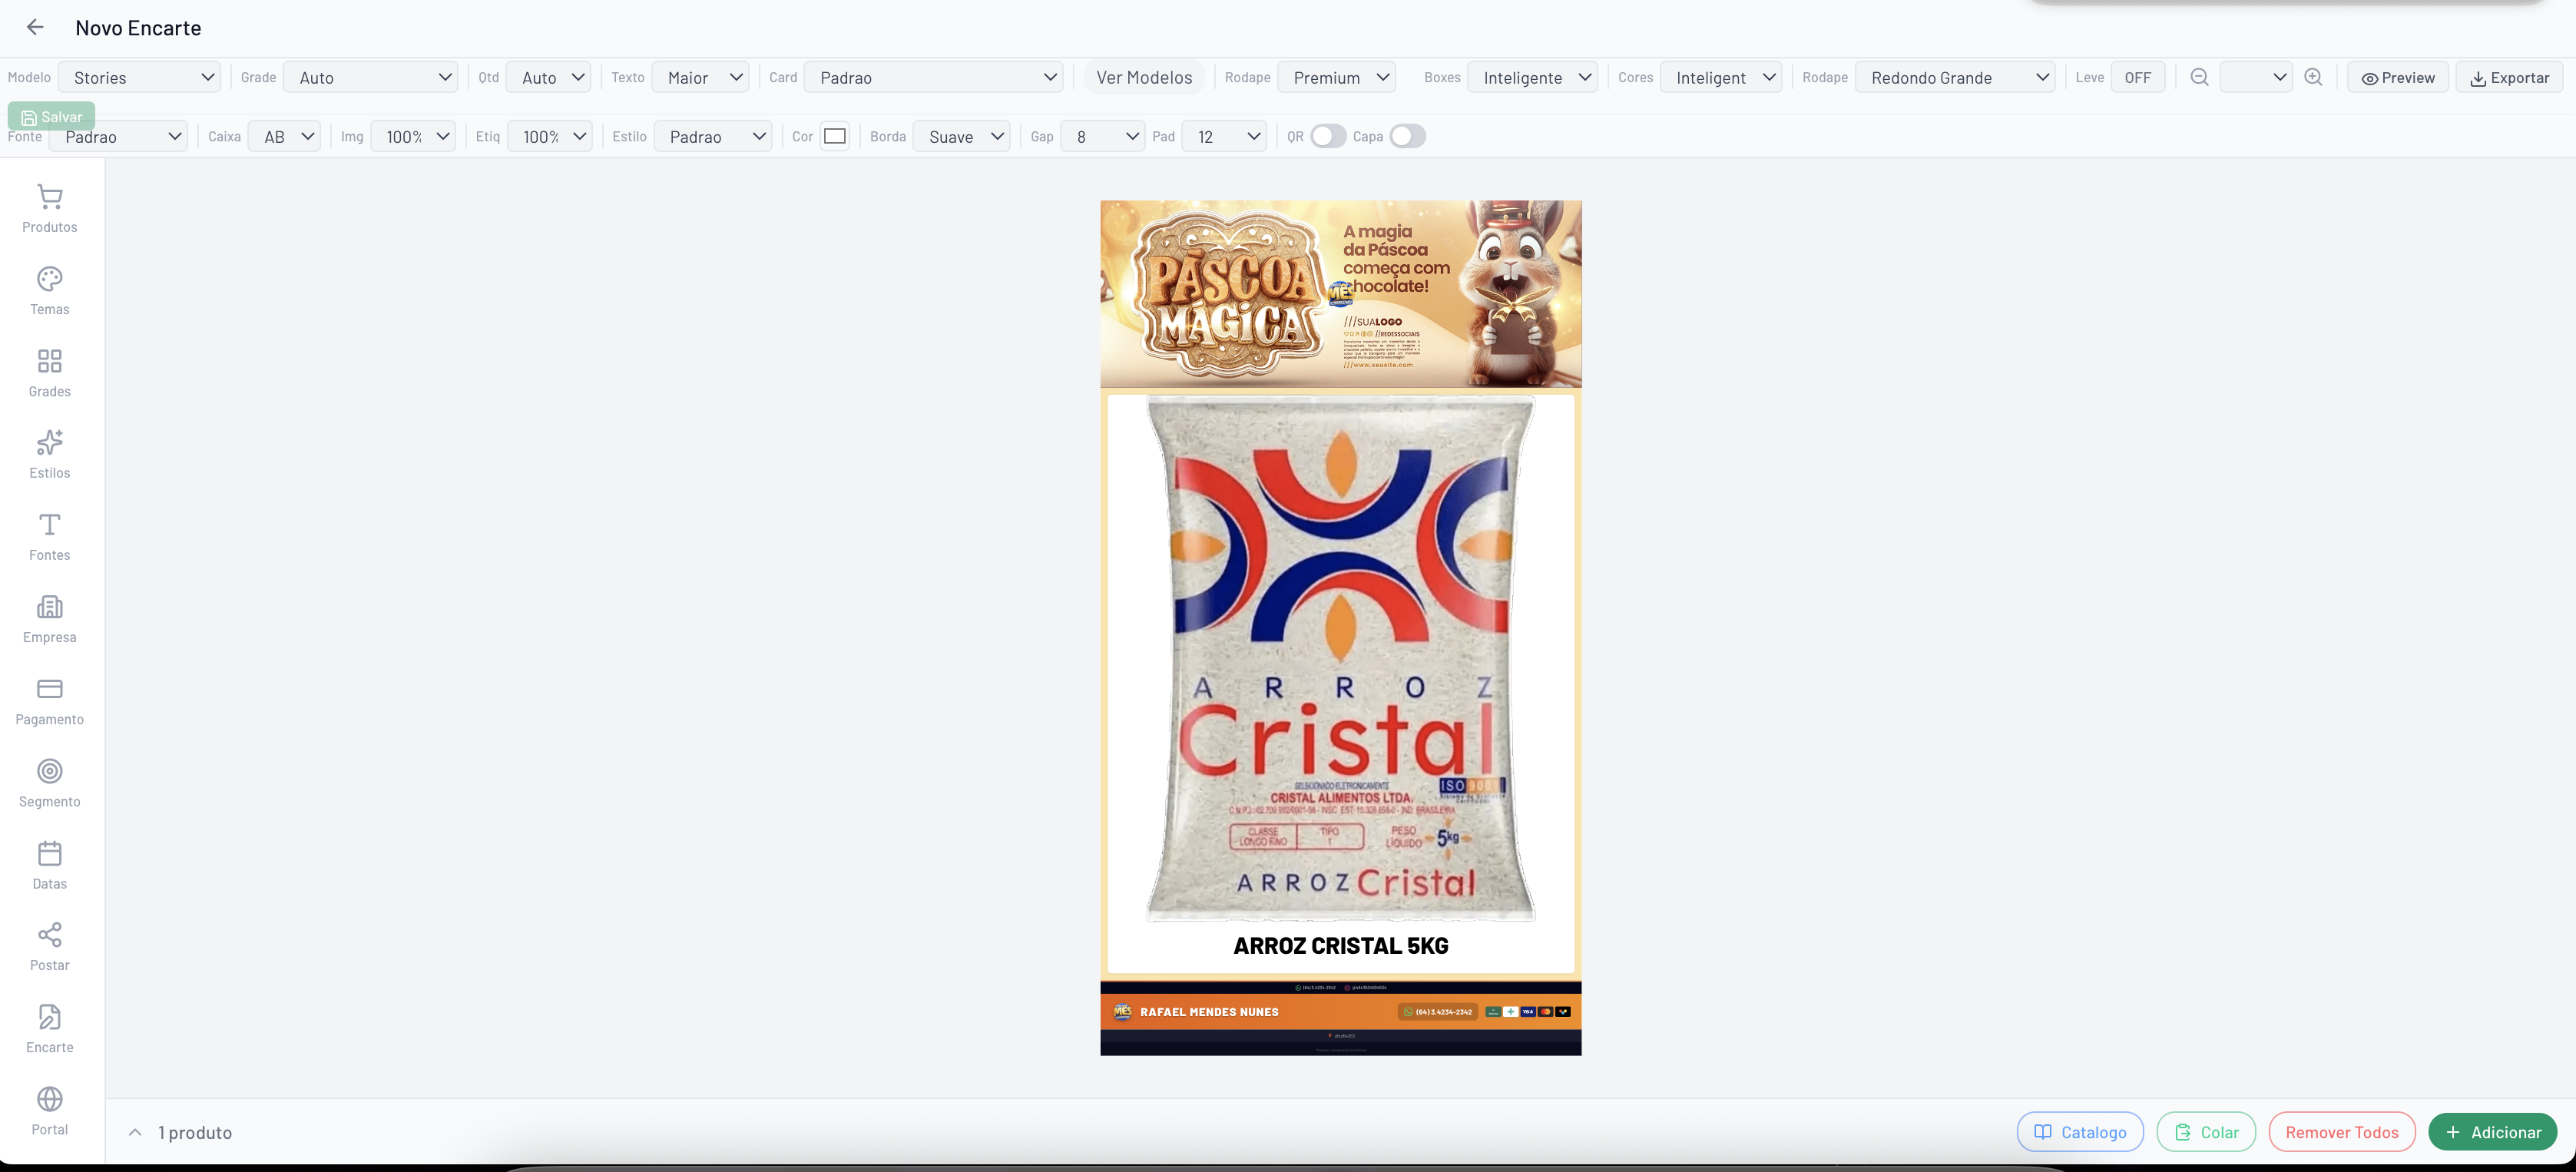Open the Catalogo button
Image resolution: width=2576 pixels, height=1172 pixels.
point(2080,1132)
